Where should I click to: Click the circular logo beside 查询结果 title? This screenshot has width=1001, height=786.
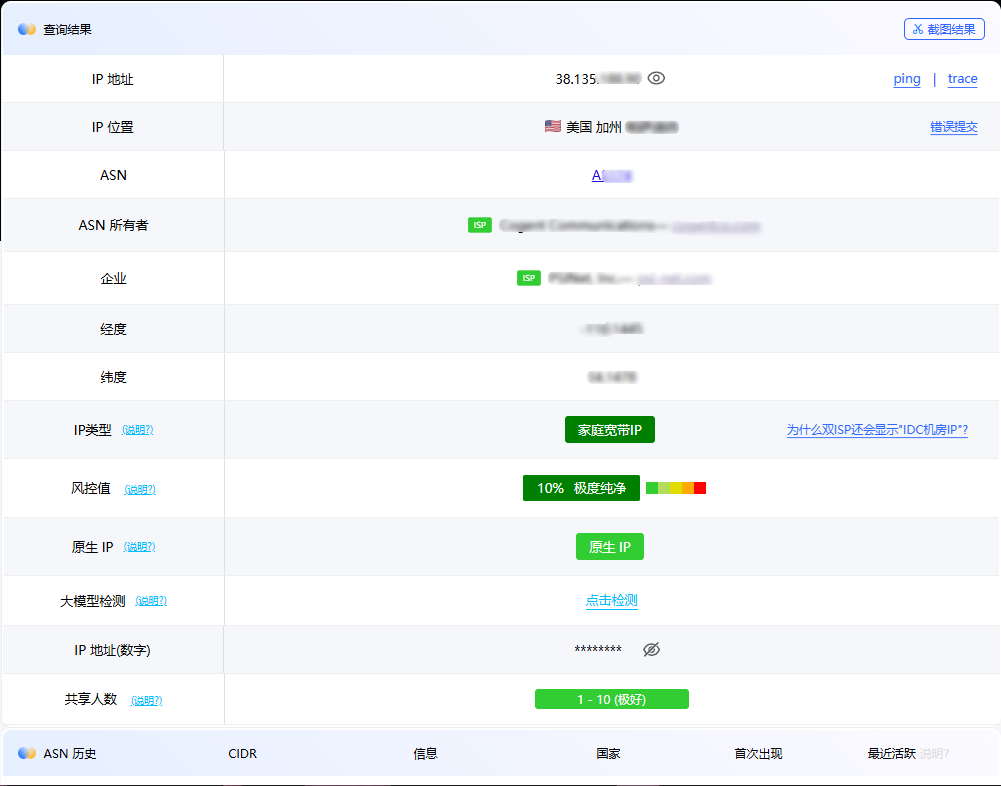(25, 29)
